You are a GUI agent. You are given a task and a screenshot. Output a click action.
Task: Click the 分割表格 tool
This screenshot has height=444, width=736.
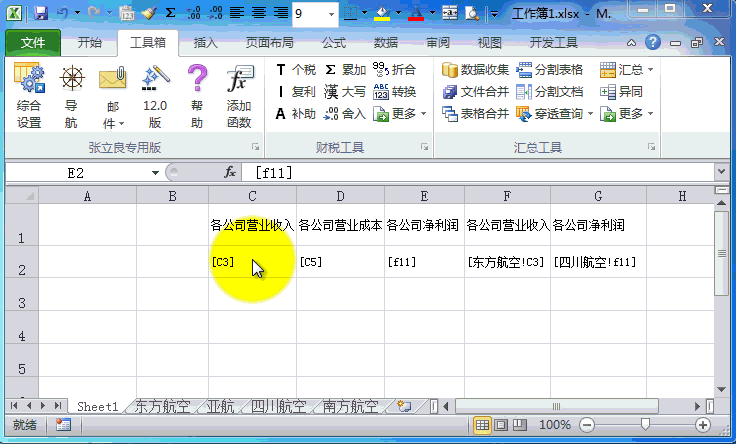(x=550, y=70)
